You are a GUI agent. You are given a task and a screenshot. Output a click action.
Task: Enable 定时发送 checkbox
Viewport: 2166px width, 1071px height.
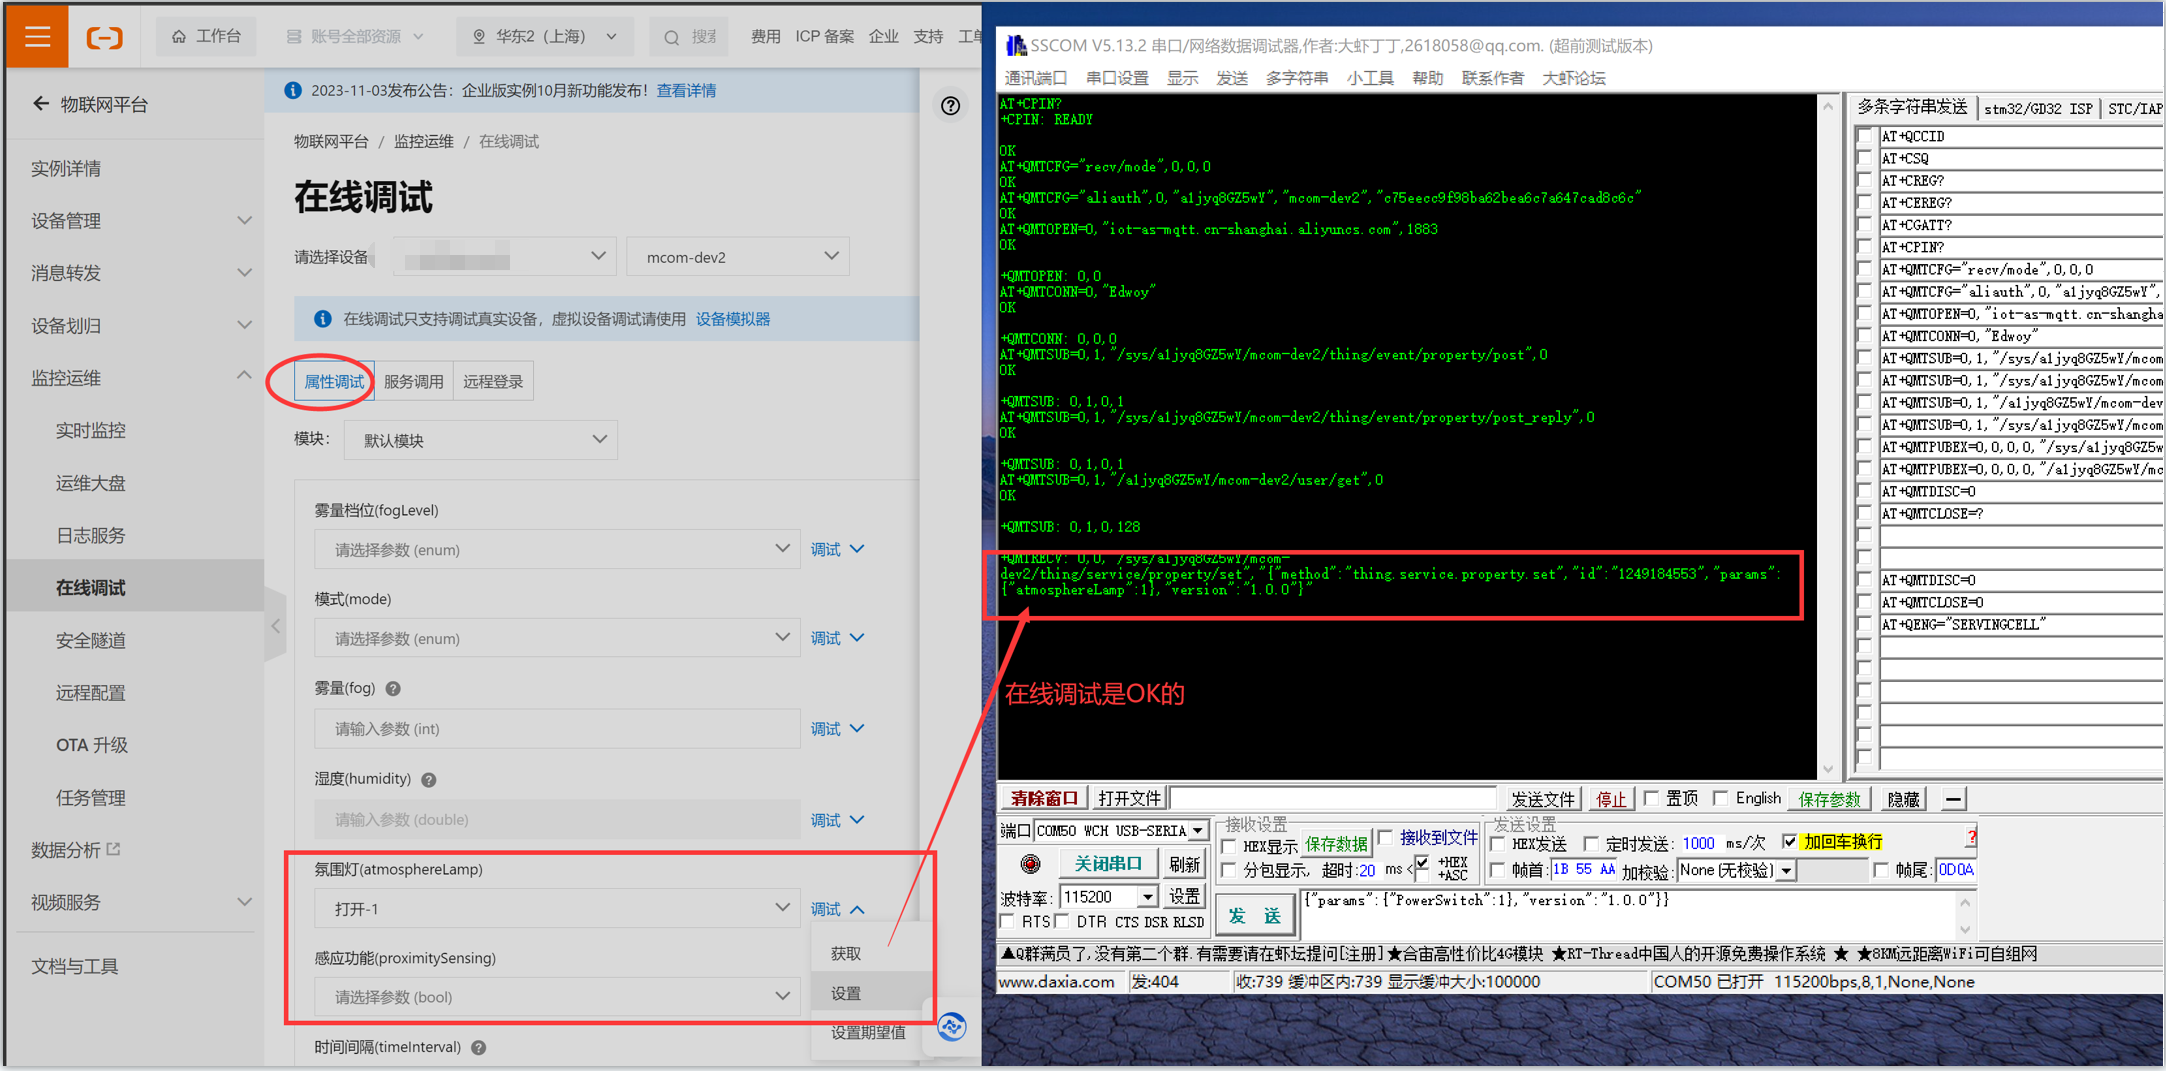coord(1591,844)
